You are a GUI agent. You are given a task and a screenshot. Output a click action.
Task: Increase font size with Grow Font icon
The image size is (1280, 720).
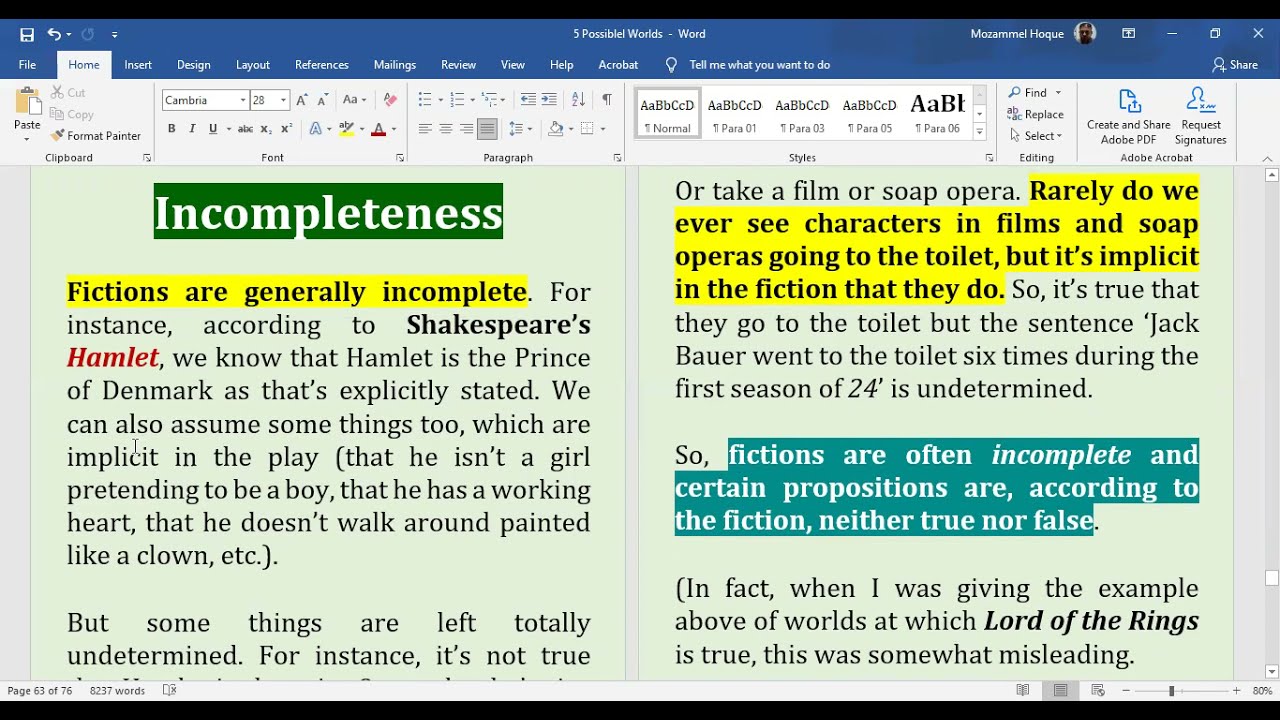pyautogui.click(x=302, y=100)
